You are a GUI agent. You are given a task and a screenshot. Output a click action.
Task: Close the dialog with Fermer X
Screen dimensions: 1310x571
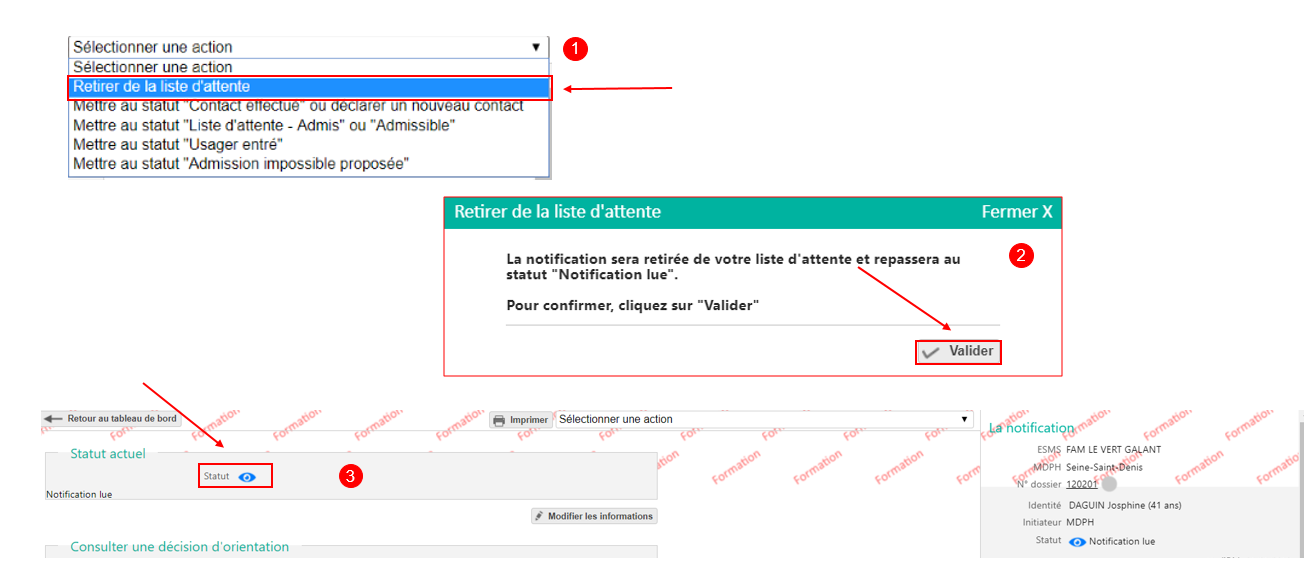(1016, 212)
